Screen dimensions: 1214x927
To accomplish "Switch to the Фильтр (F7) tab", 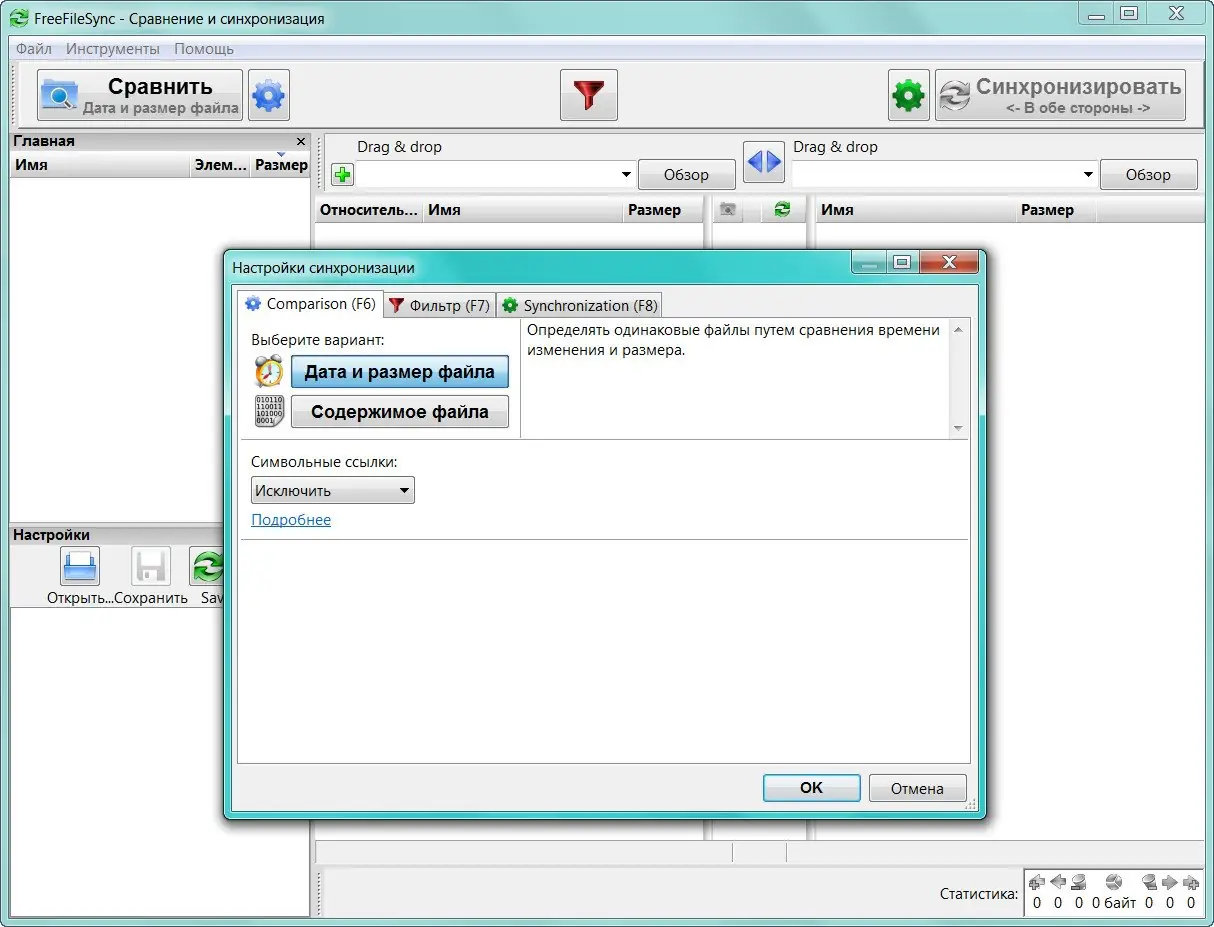I will 439,306.
